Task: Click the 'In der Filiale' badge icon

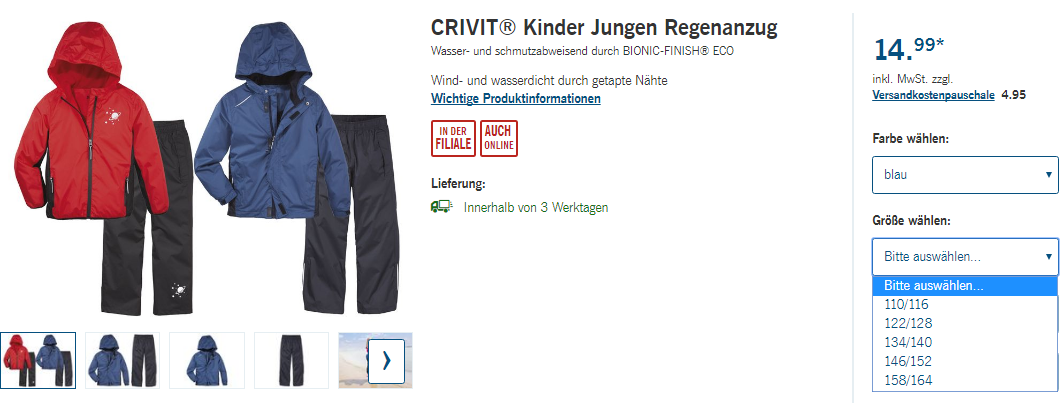Action: (453, 139)
